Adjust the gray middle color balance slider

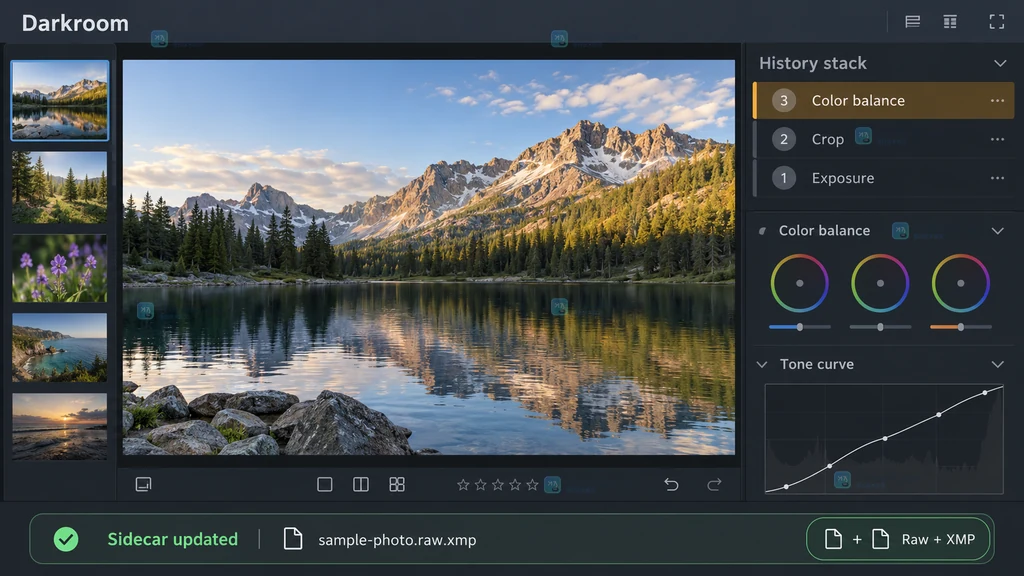[x=880, y=327]
